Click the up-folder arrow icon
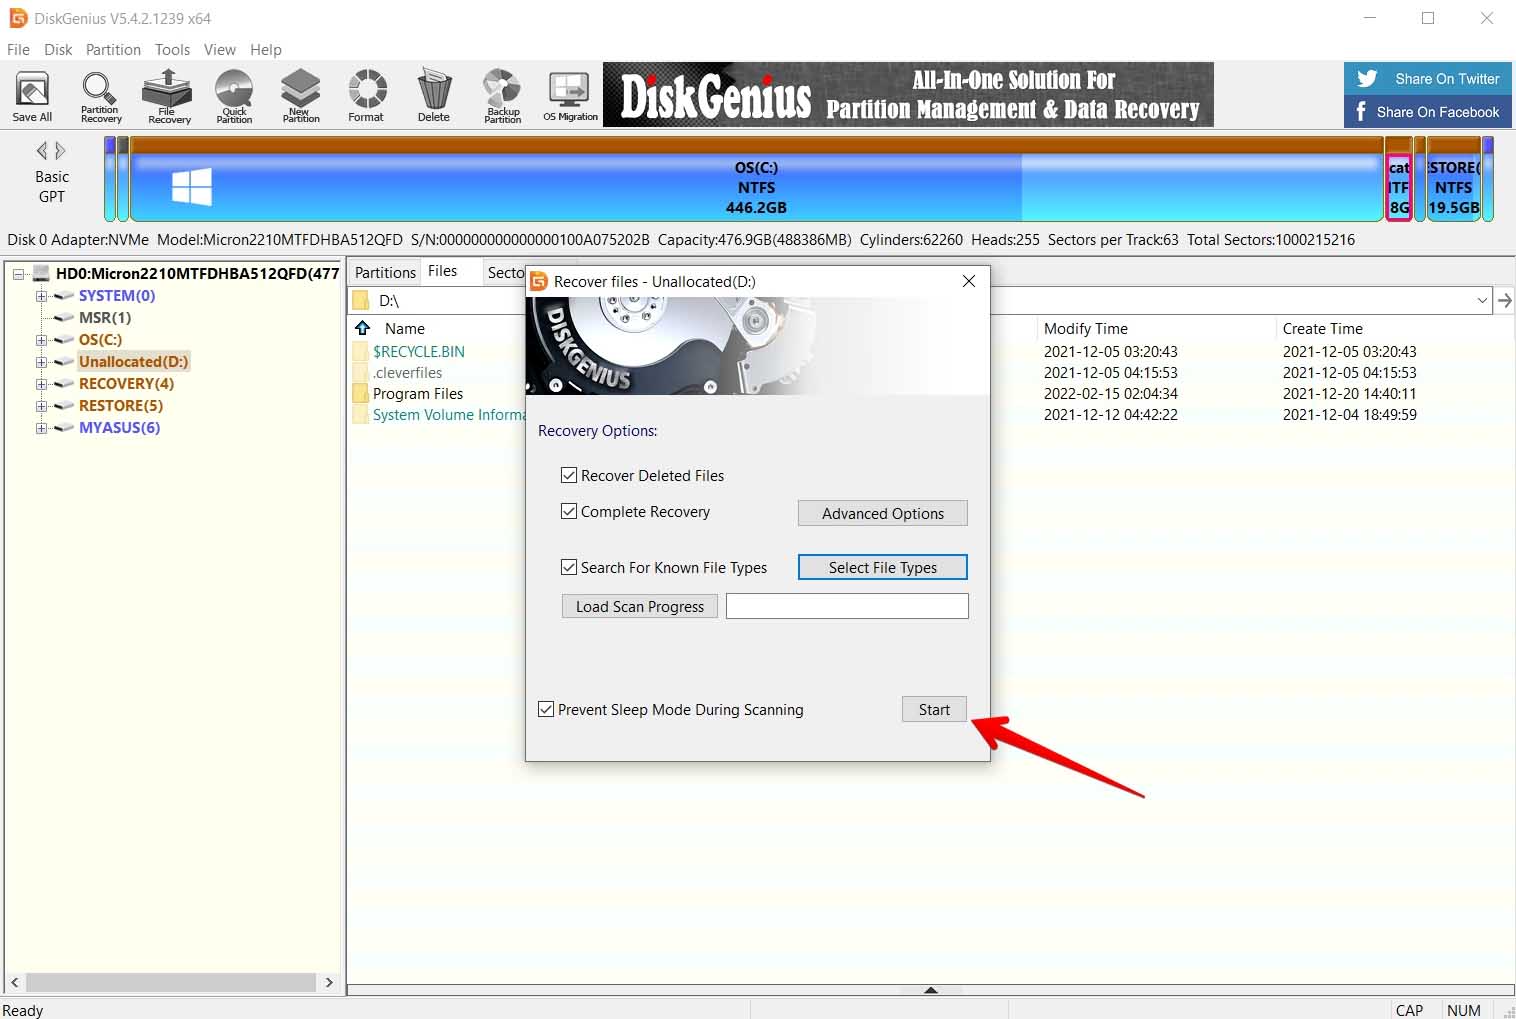This screenshot has width=1516, height=1019. 363,328
